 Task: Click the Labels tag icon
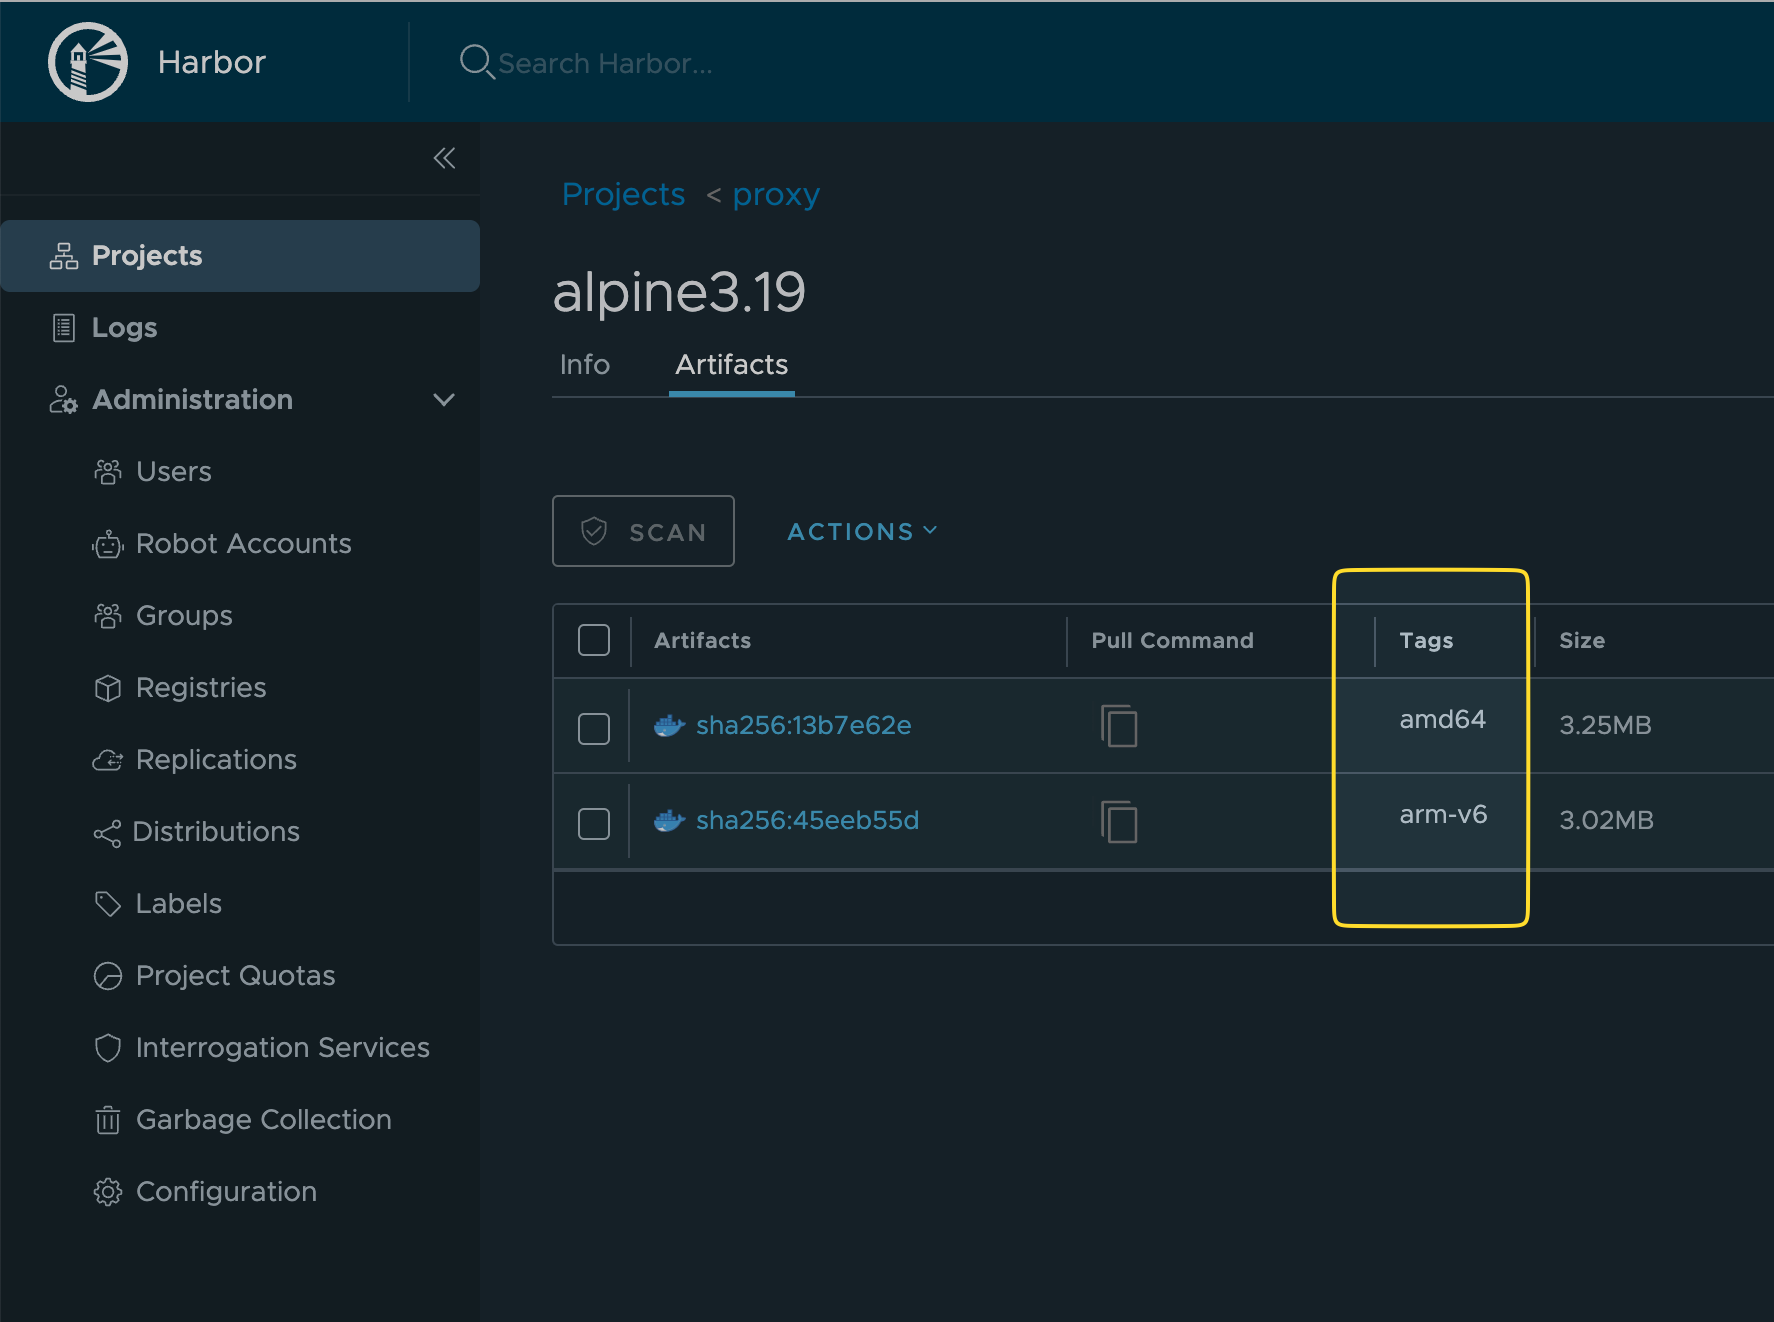(108, 904)
